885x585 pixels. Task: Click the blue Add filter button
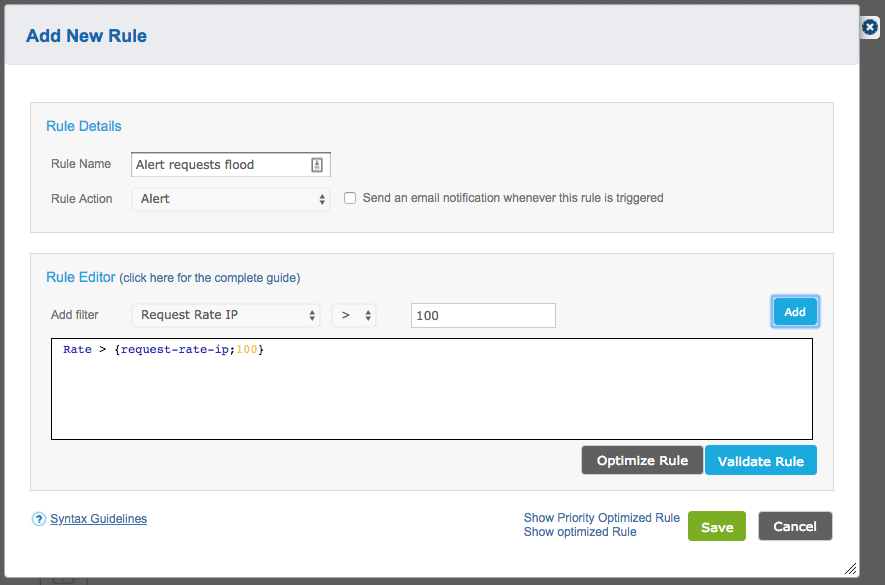point(795,312)
